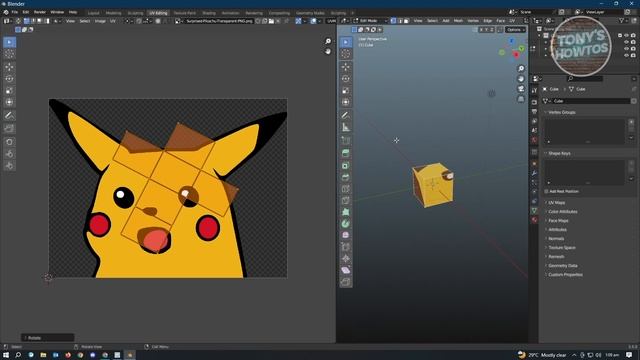
Task: Select the 3D viewport Measure tool
Action: pyautogui.click(x=346, y=127)
